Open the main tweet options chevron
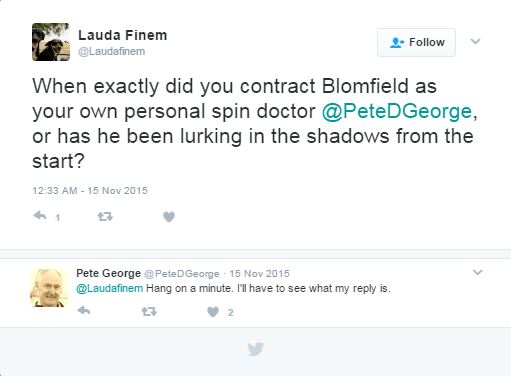This screenshot has height=376, width=511. (x=475, y=41)
